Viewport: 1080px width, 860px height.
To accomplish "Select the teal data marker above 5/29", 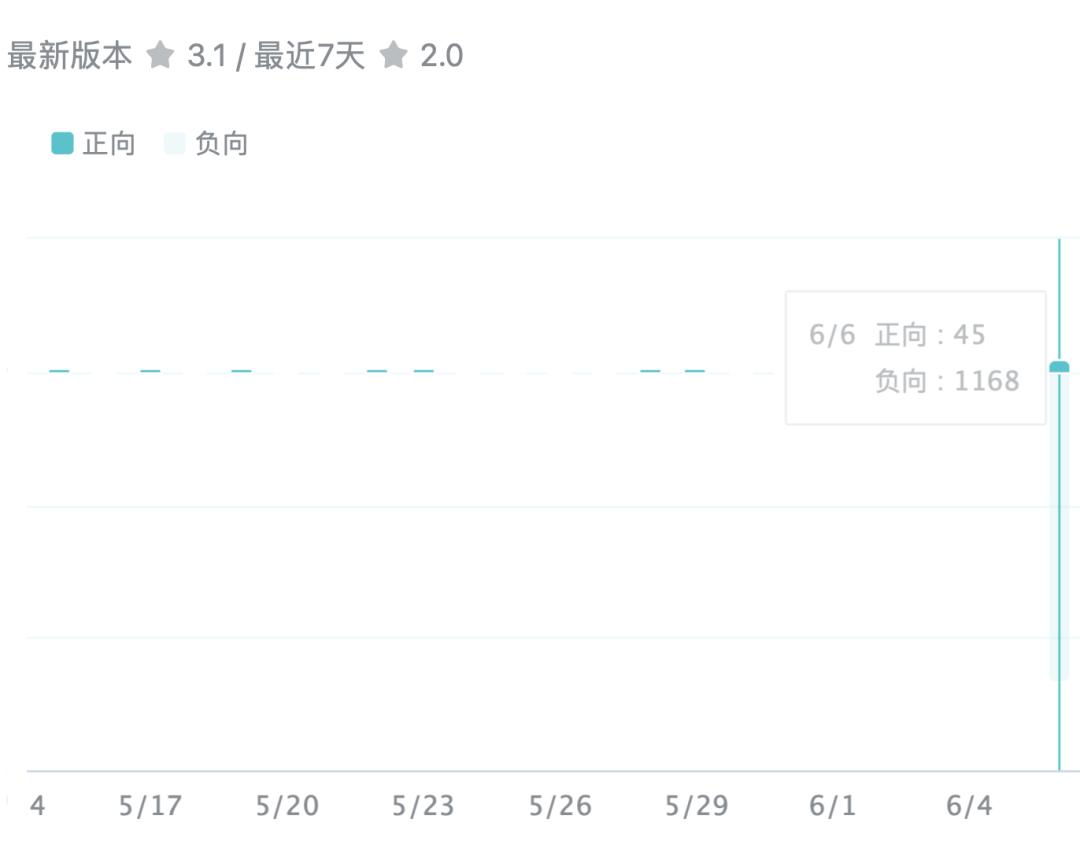I will 695,371.
